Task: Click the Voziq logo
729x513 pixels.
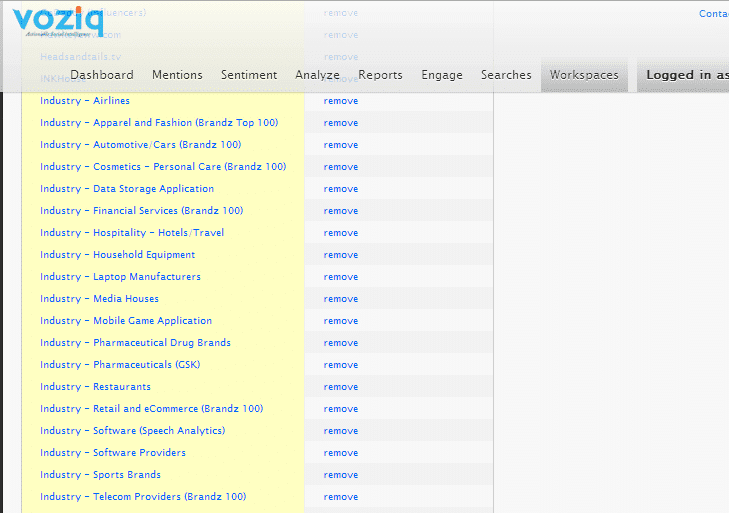Action: click(59, 22)
